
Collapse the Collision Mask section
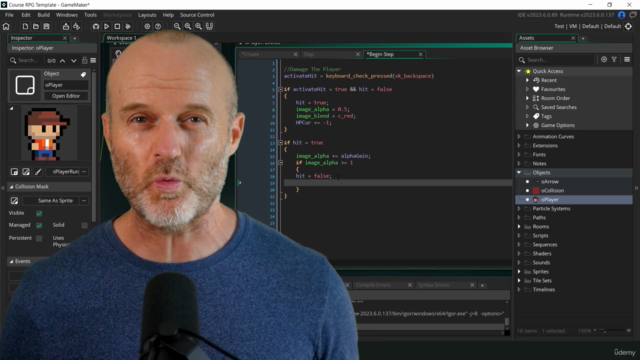pyautogui.click(x=11, y=187)
